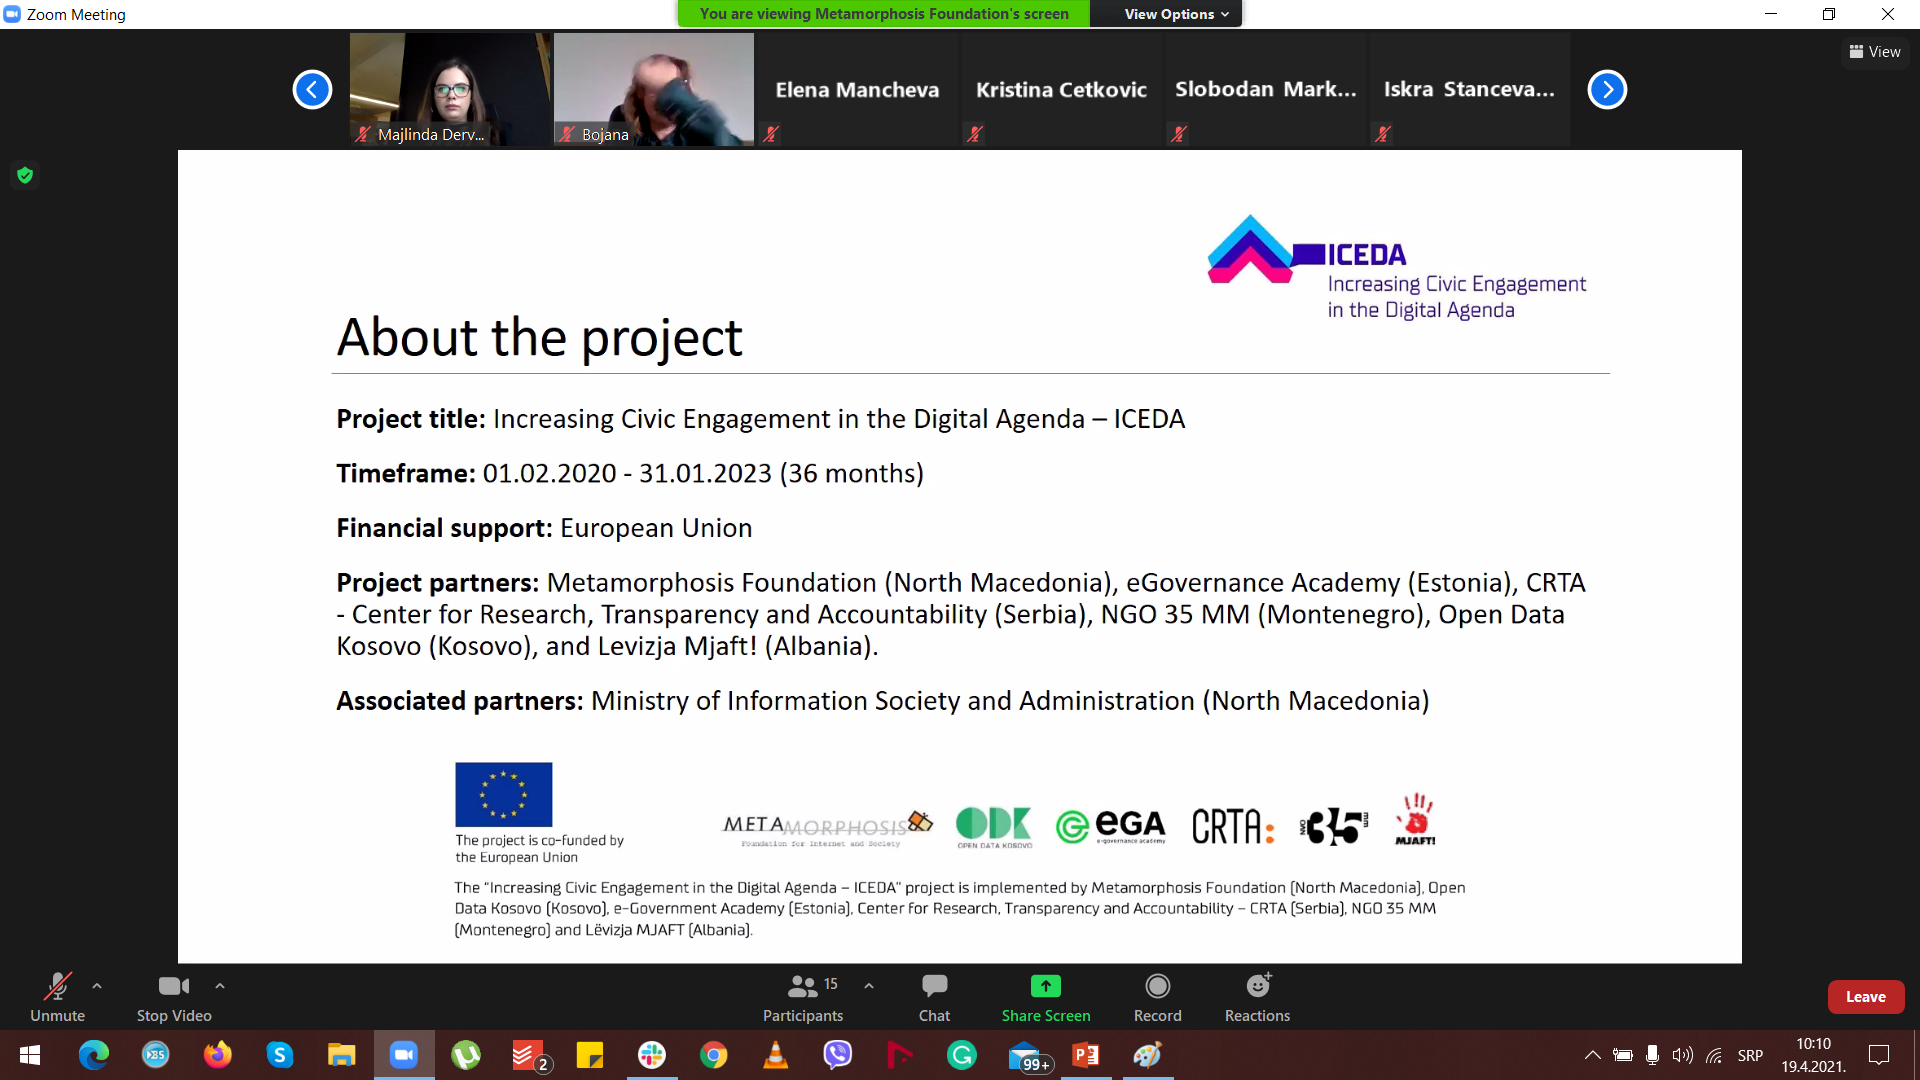This screenshot has width=1920, height=1080.
Task: Open File Explorer from taskbar
Action: pos(342,1055)
